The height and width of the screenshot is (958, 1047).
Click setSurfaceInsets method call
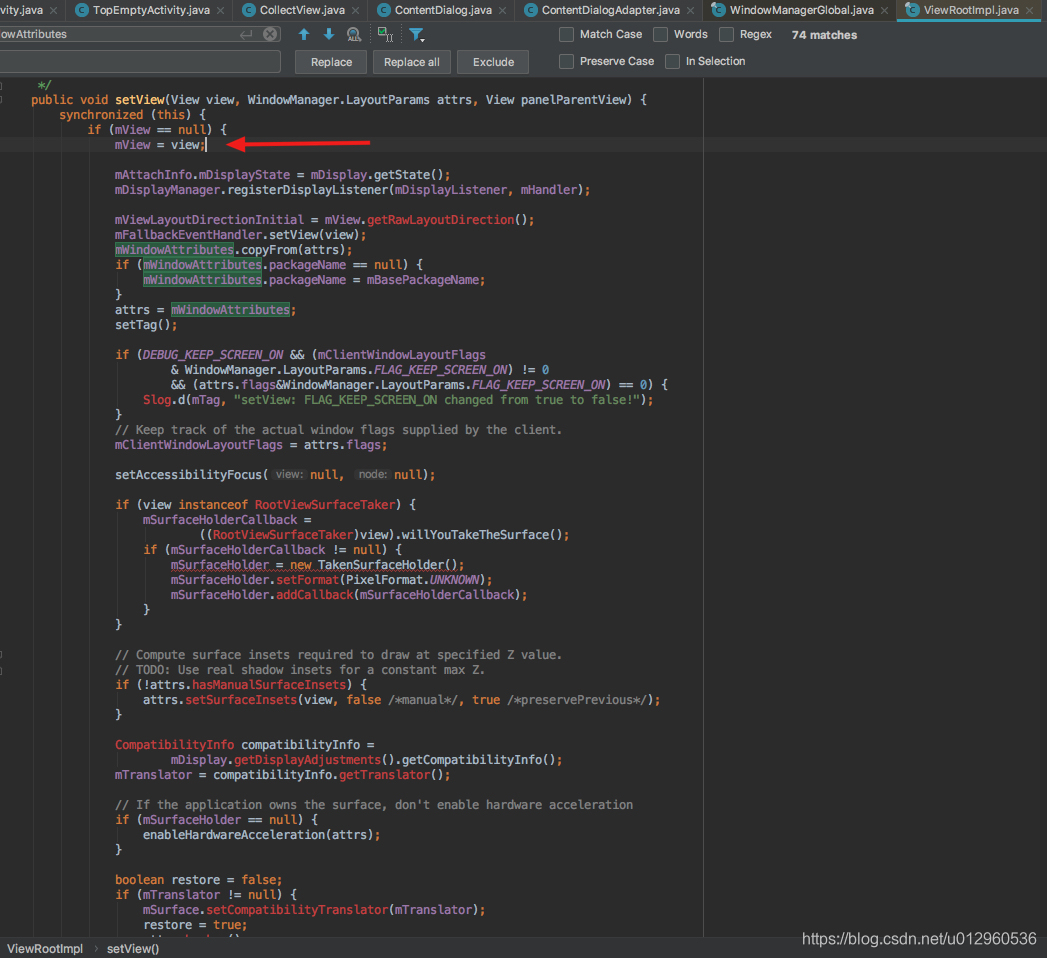pyautogui.click(x=241, y=700)
